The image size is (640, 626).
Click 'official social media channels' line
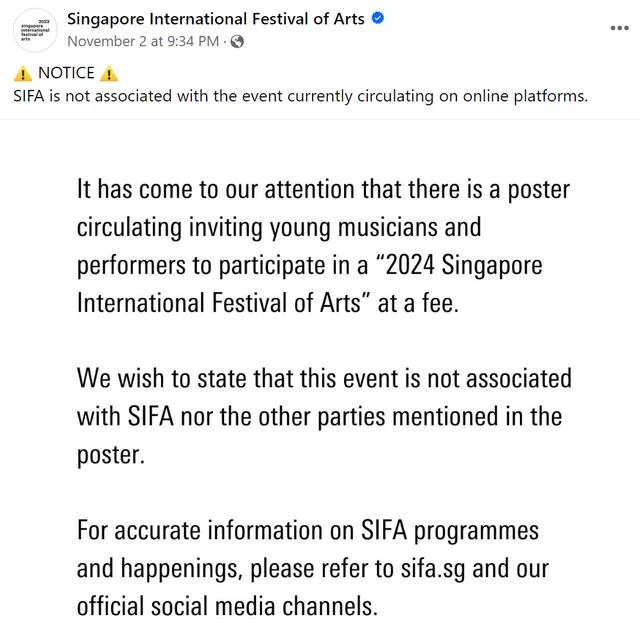pyautogui.click(x=227, y=606)
